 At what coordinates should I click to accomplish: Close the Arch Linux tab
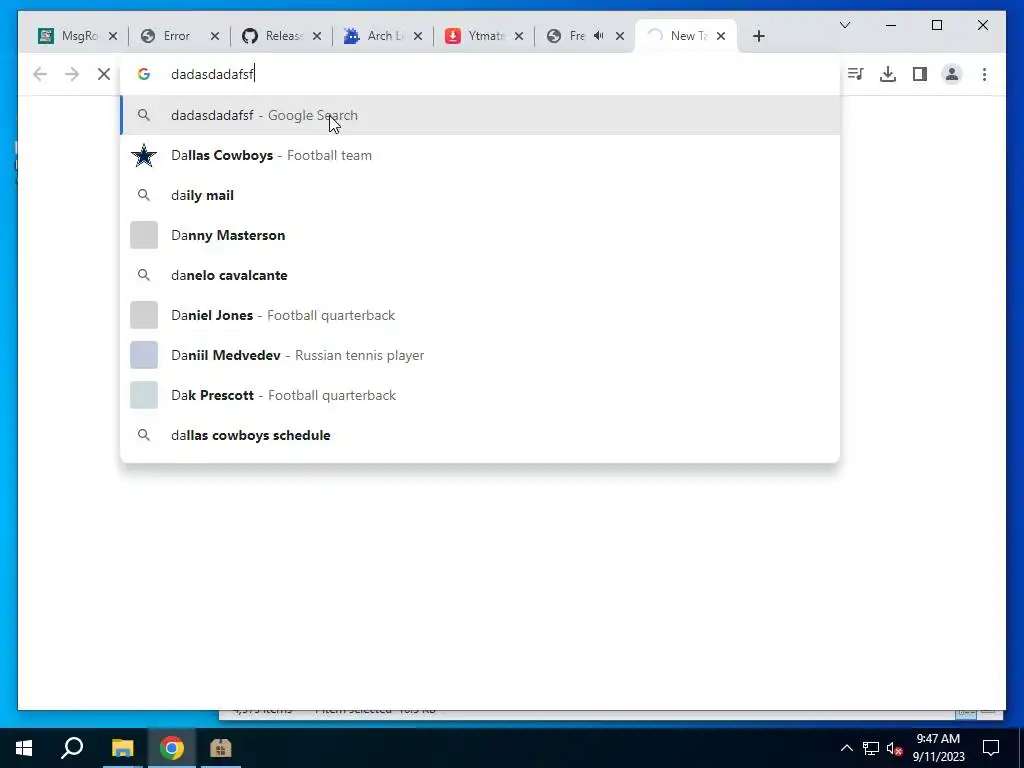tap(418, 36)
